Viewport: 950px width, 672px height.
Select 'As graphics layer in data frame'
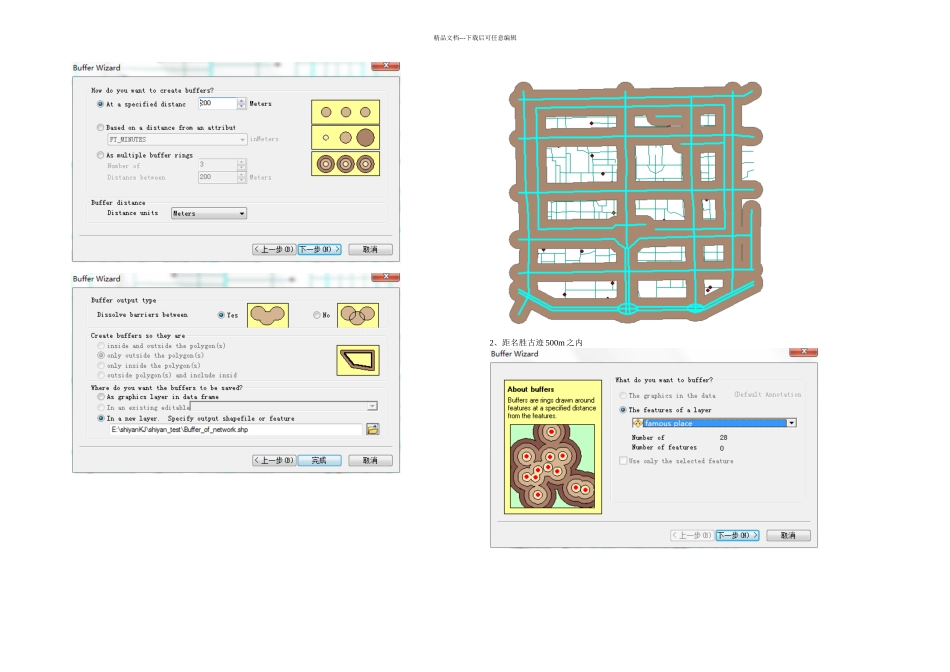tap(101, 397)
